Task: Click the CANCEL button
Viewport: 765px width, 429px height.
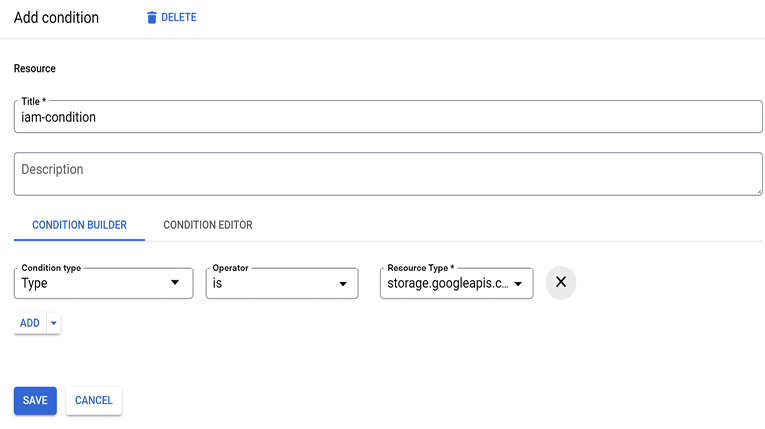Action: click(x=94, y=400)
